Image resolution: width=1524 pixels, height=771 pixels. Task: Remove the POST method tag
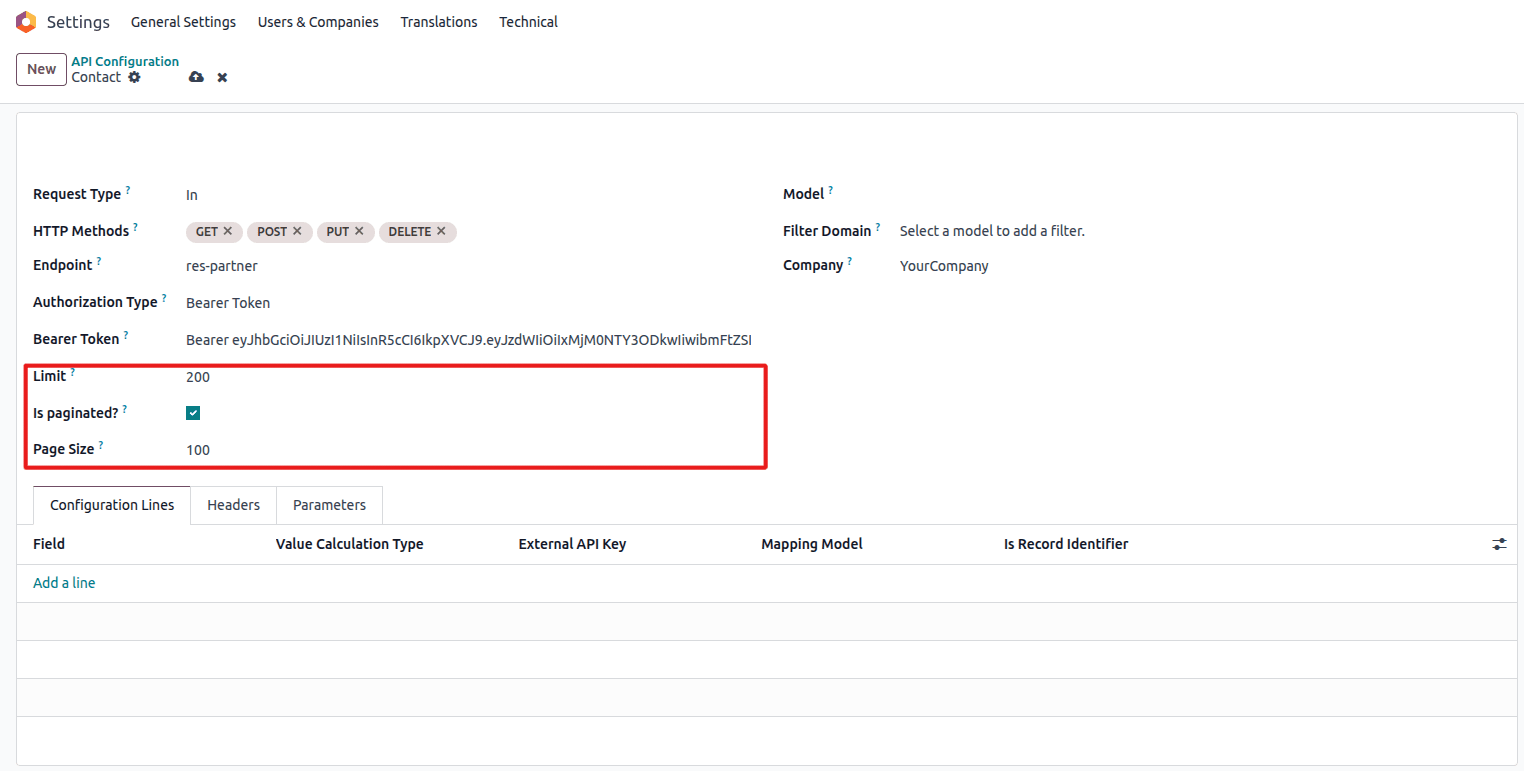click(297, 231)
